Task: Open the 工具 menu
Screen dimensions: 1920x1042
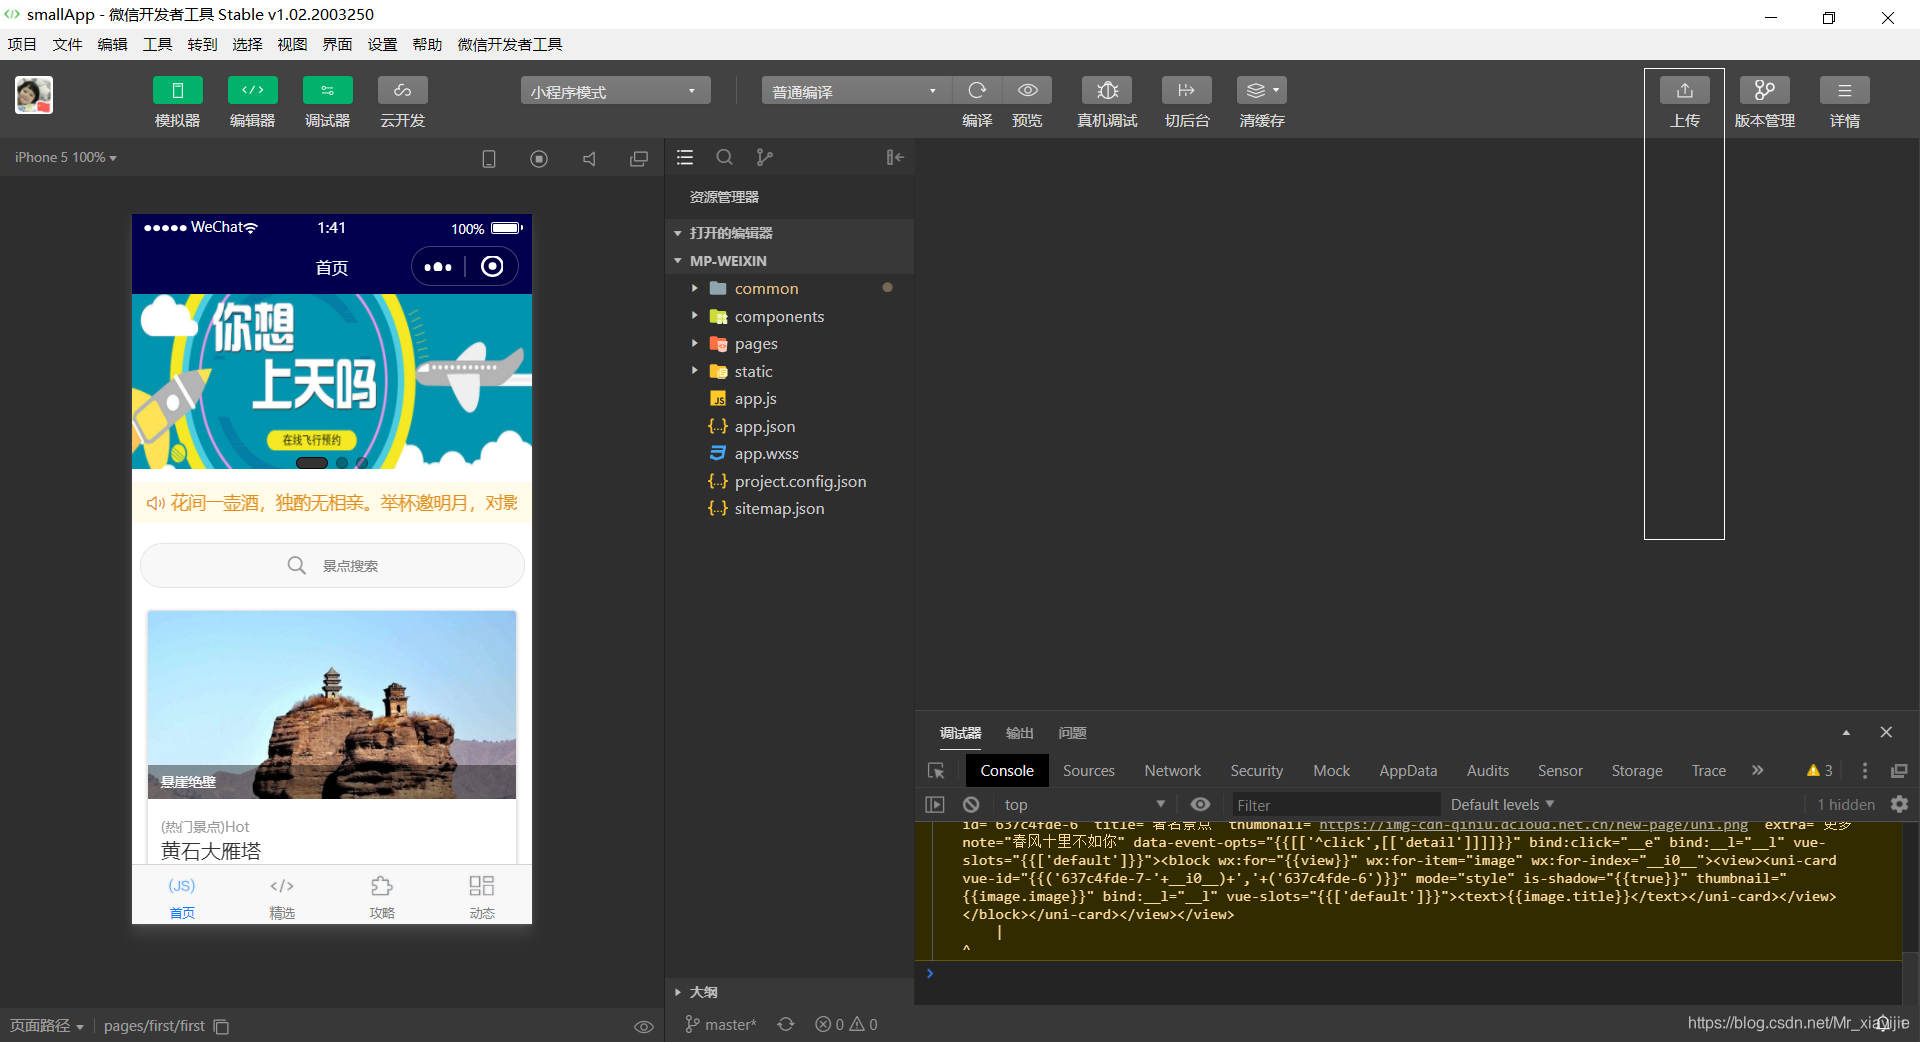Action: [157, 45]
